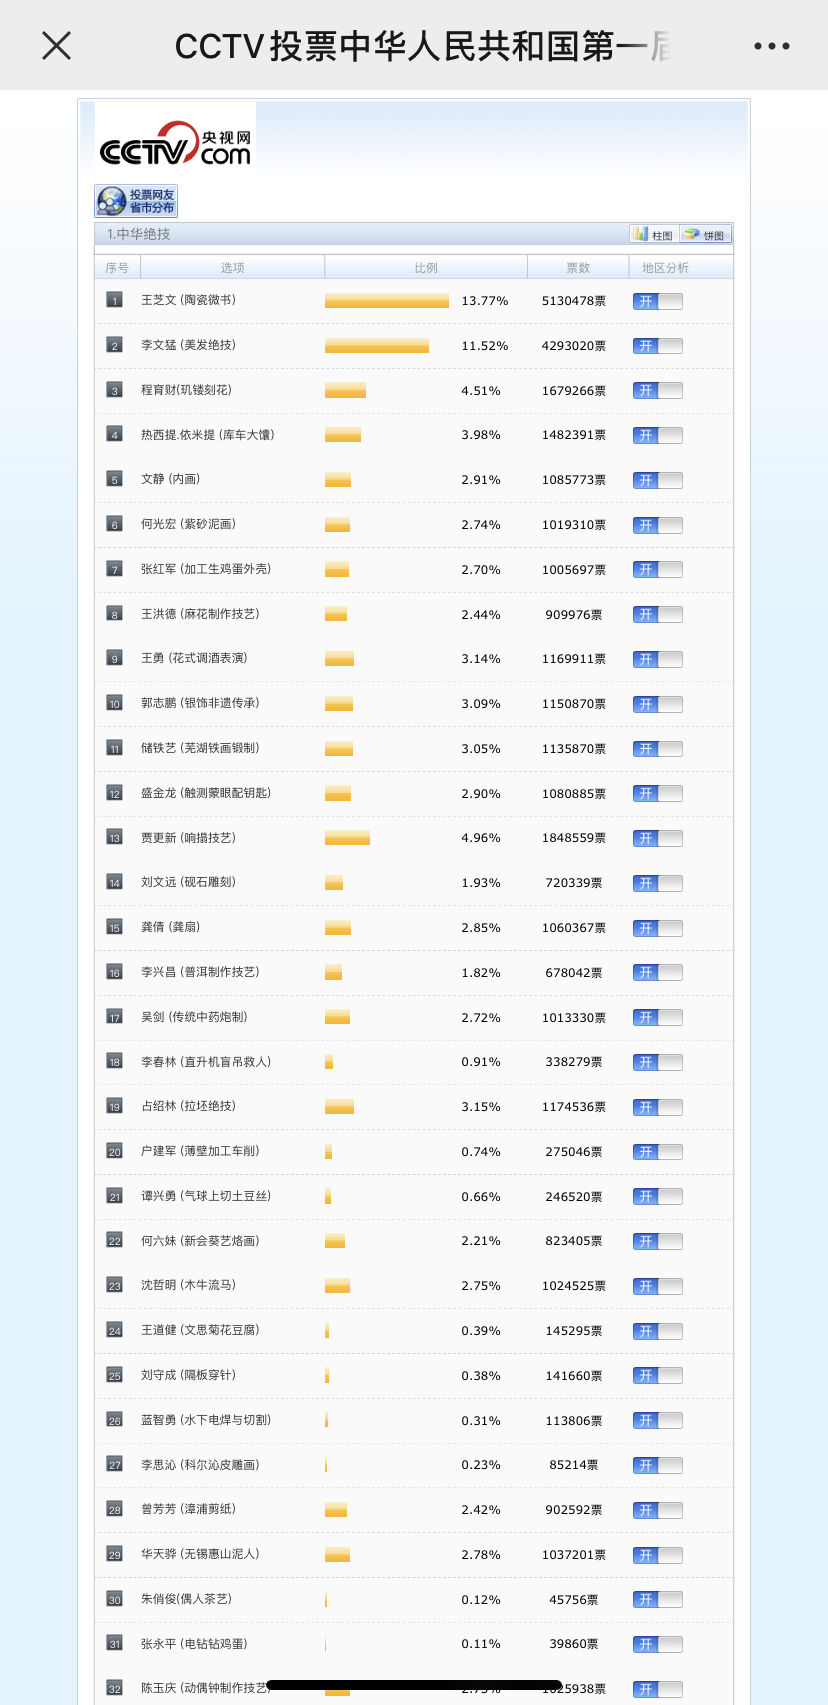
Task: Click the 4.96% proportion bar for 贾更新
Action: [x=347, y=838]
